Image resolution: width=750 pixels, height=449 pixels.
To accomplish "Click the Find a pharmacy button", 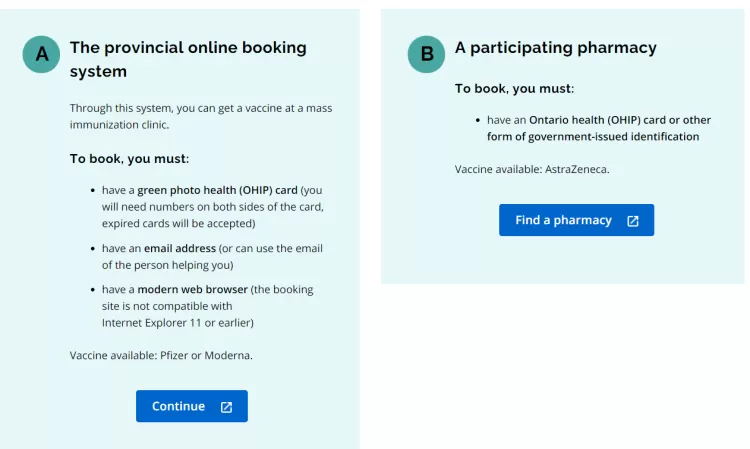I will [576, 220].
